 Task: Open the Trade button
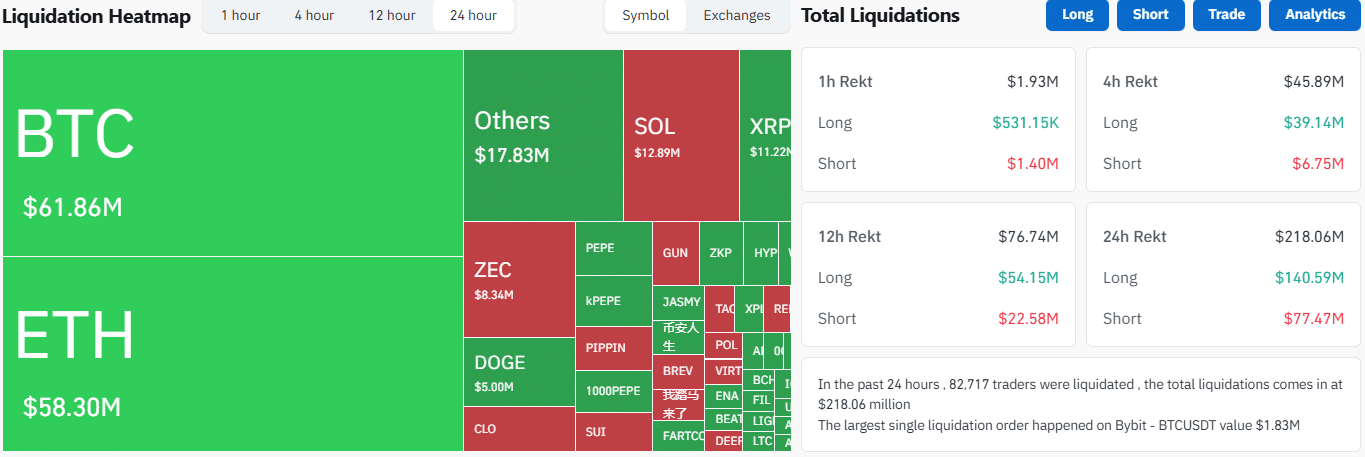[1226, 15]
